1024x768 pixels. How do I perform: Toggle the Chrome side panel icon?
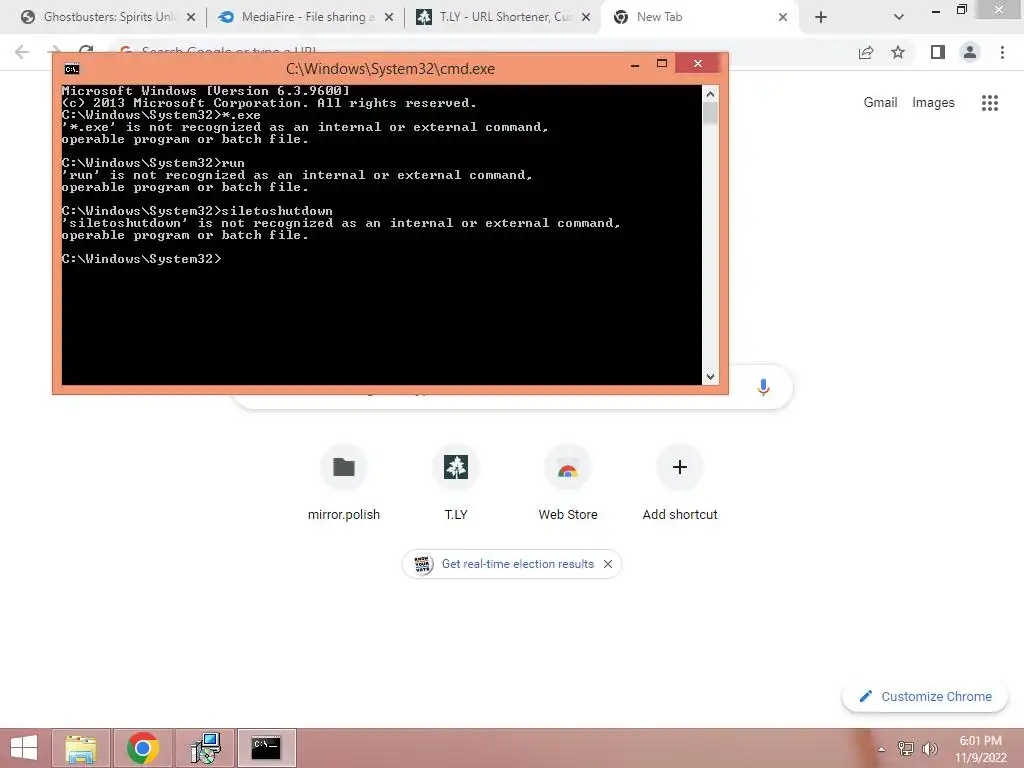(x=937, y=52)
